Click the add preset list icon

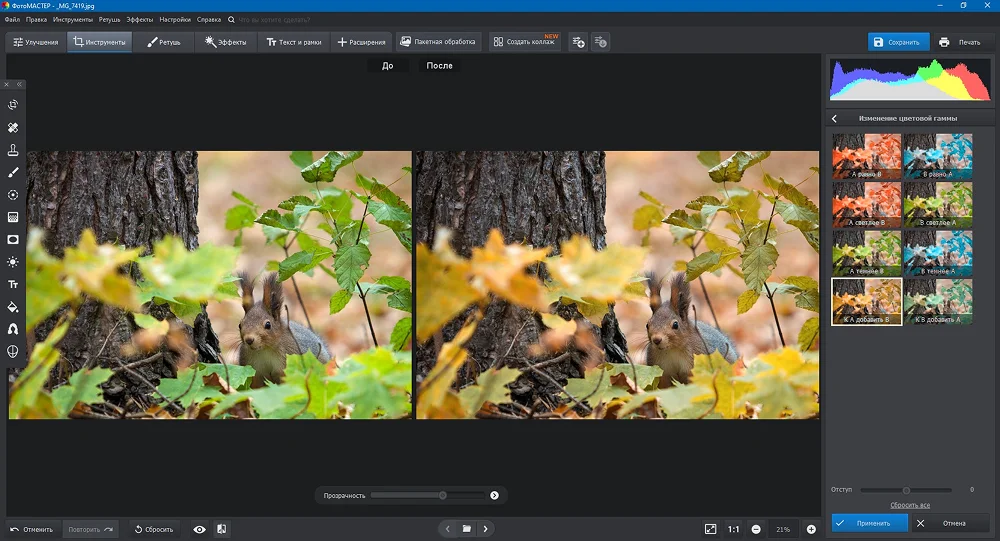tap(578, 42)
